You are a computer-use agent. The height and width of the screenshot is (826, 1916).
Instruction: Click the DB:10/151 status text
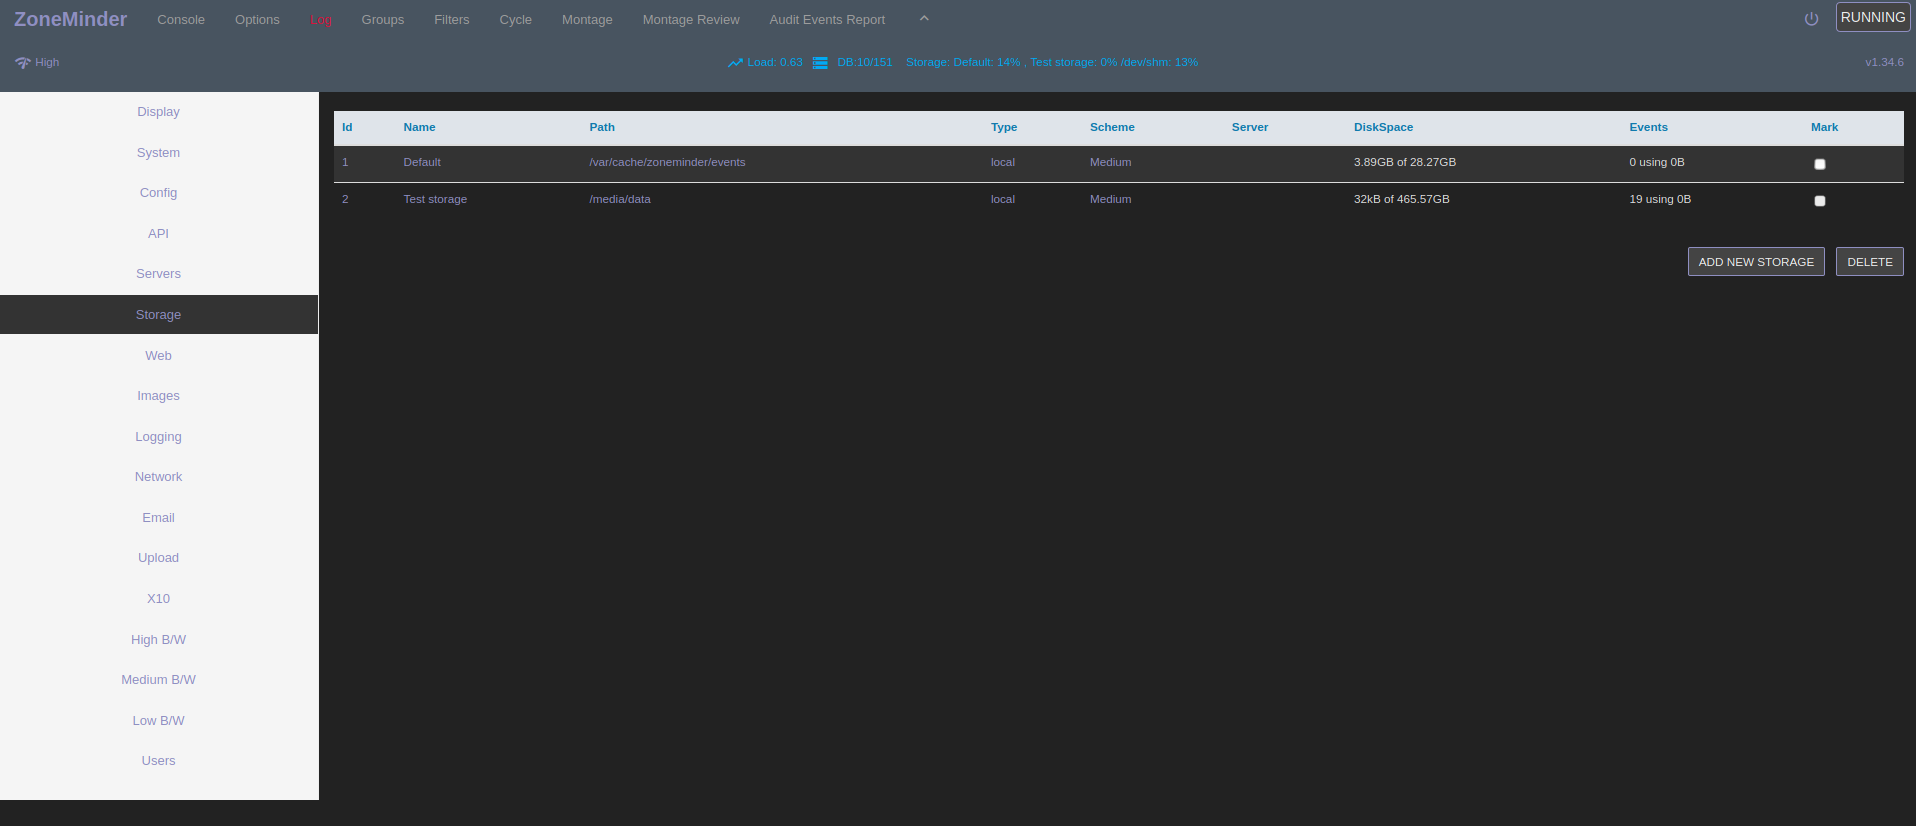[865, 62]
